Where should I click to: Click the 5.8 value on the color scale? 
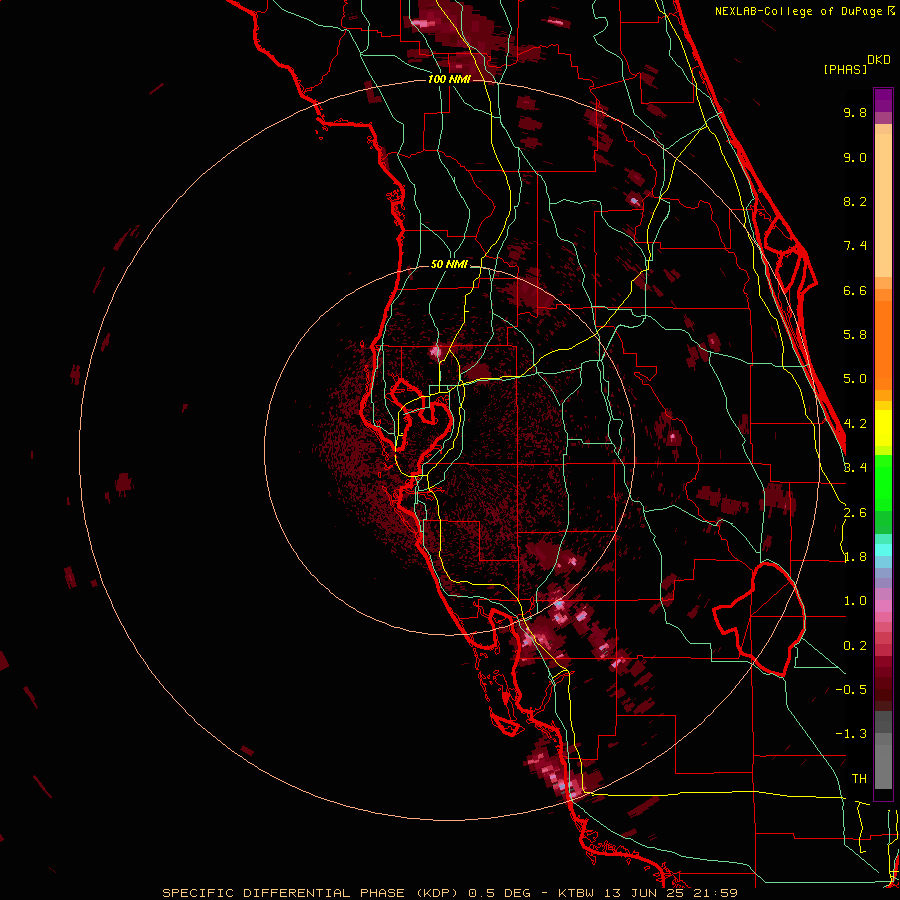pyautogui.click(x=855, y=335)
